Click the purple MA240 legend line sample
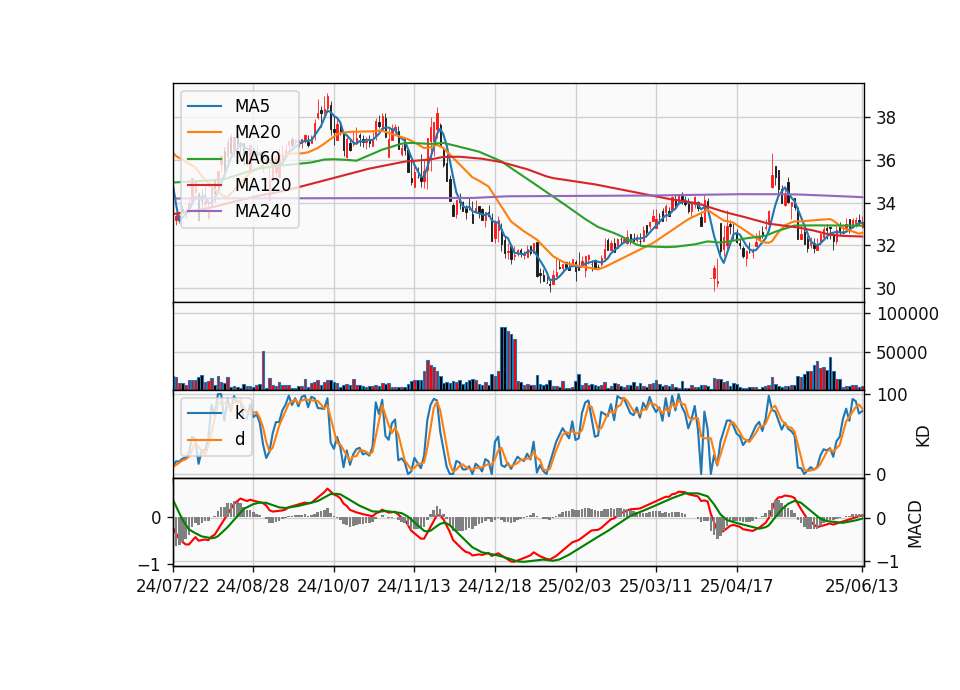This screenshot has width=960, height=690. [204, 211]
